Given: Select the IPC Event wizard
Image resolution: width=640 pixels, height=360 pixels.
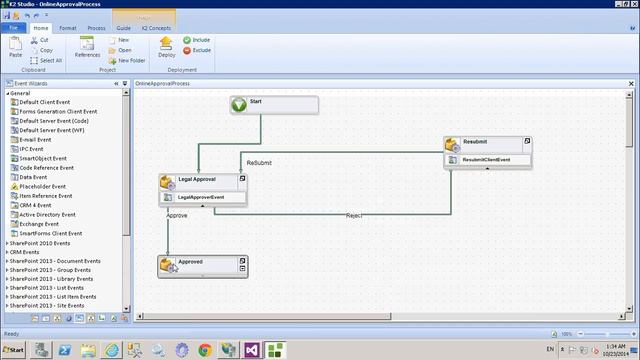Looking at the screenshot, I should point(27,149).
